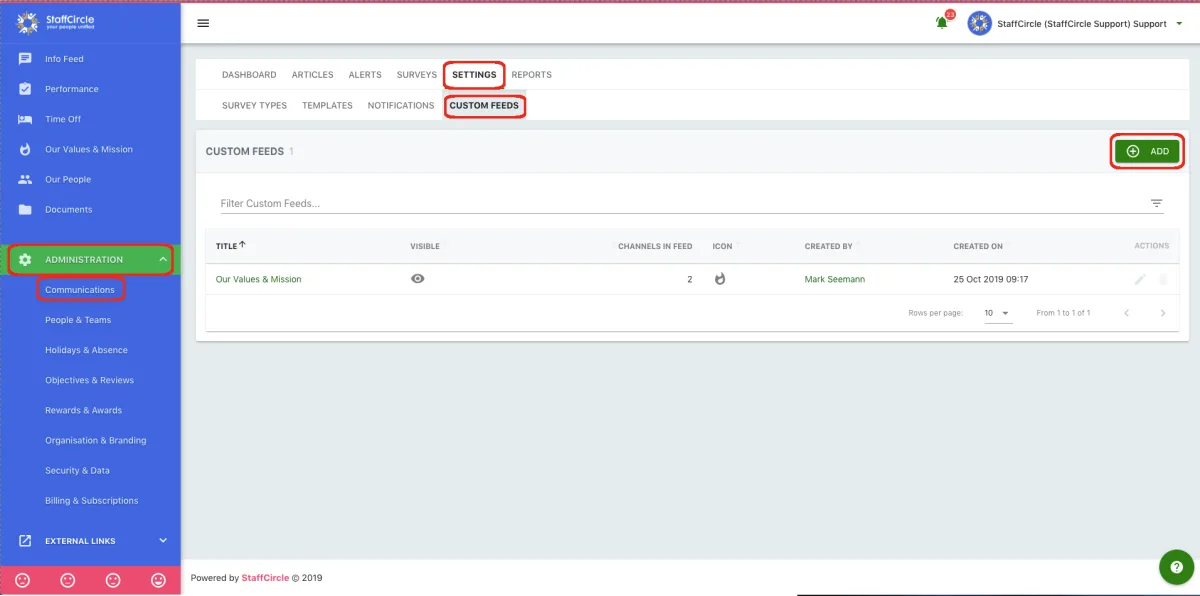Open the Templates sub-tab
The height and width of the screenshot is (596, 1200).
click(327, 105)
